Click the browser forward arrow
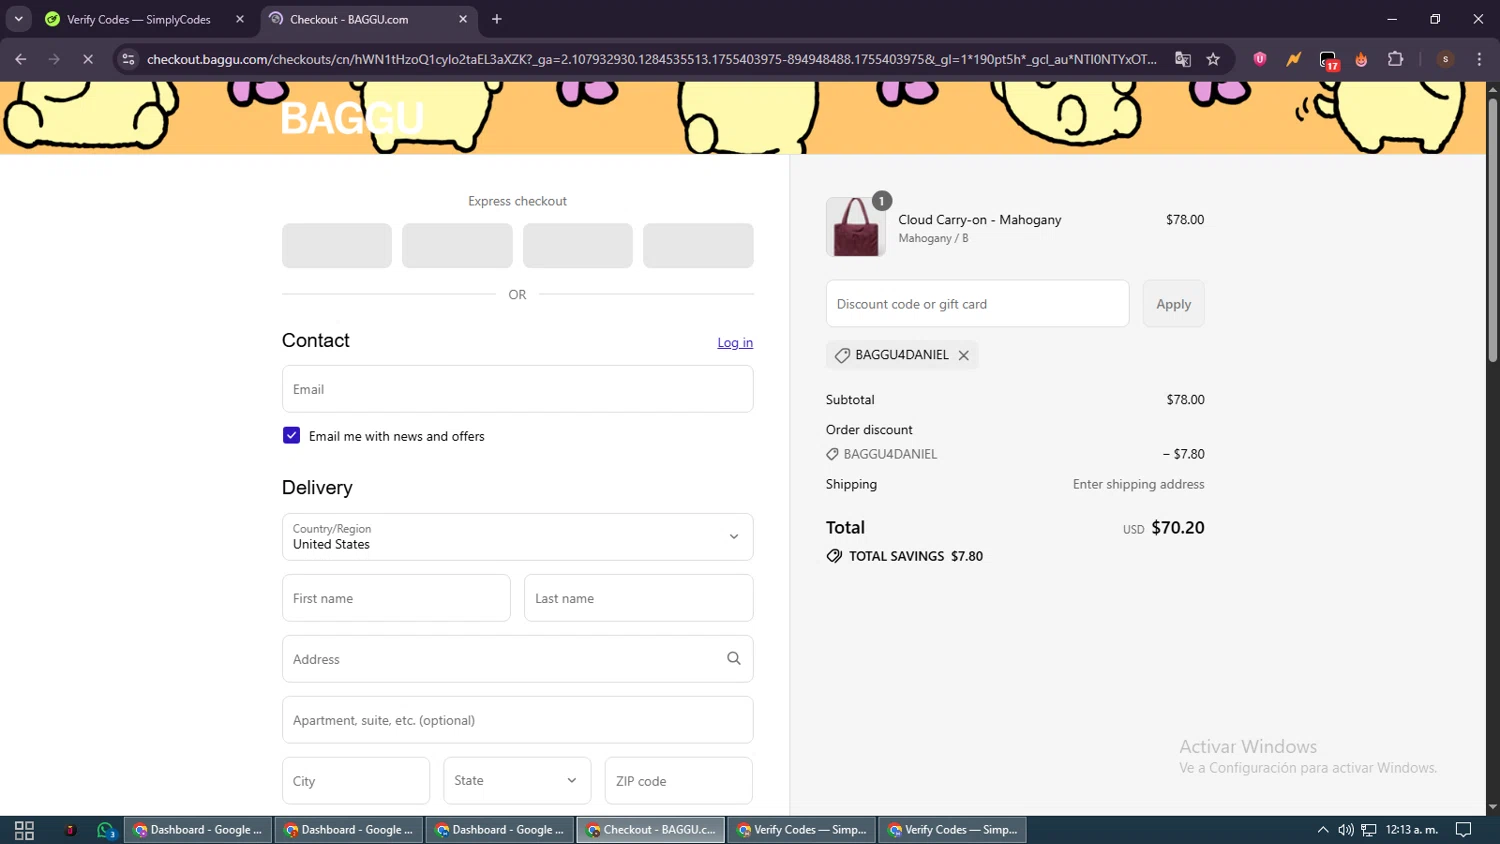Viewport: 1500px width, 844px height. click(x=54, y=59)
